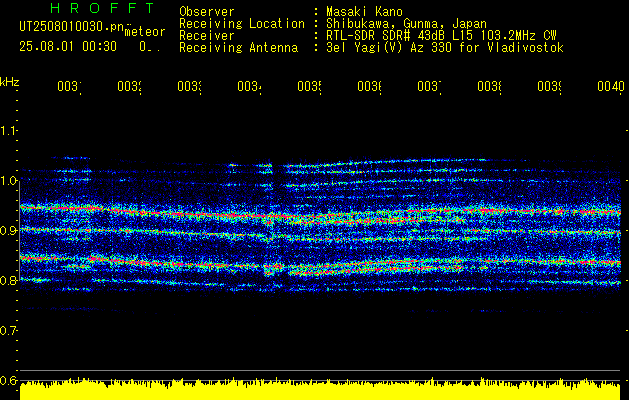Select '3el Yagi(V) Az 330 for Vladivostok'

click(x=445, y=48)
